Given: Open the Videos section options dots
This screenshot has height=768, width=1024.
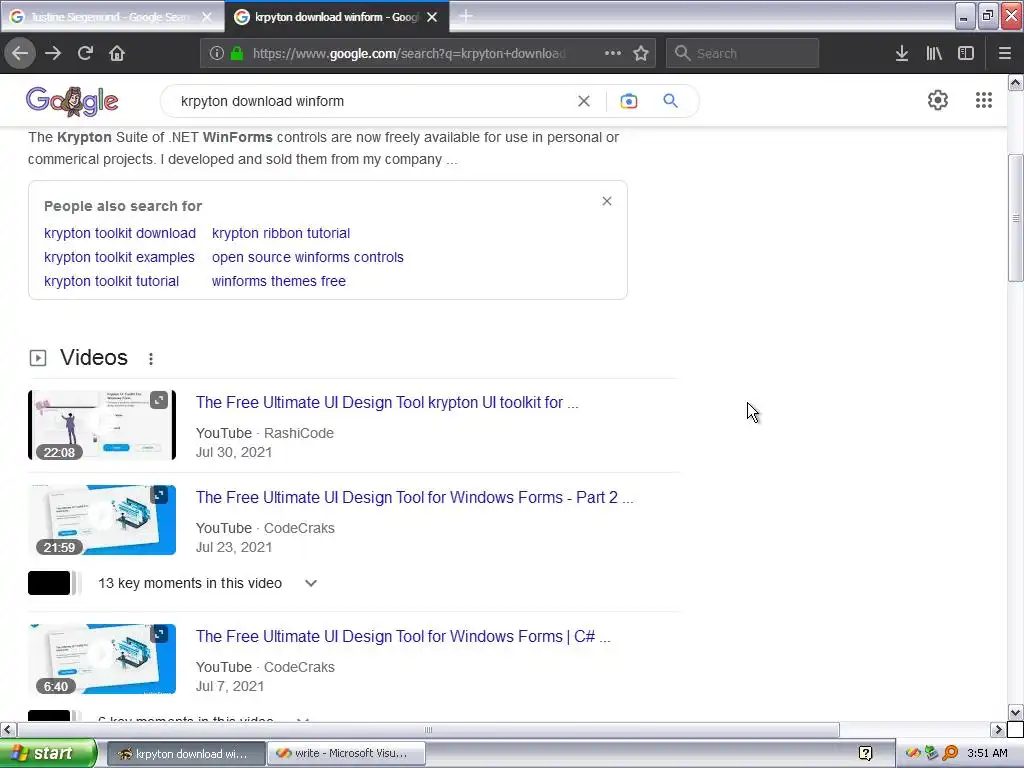Looking at the screenshot, I should pyautogui.click(x=151, y=359).
